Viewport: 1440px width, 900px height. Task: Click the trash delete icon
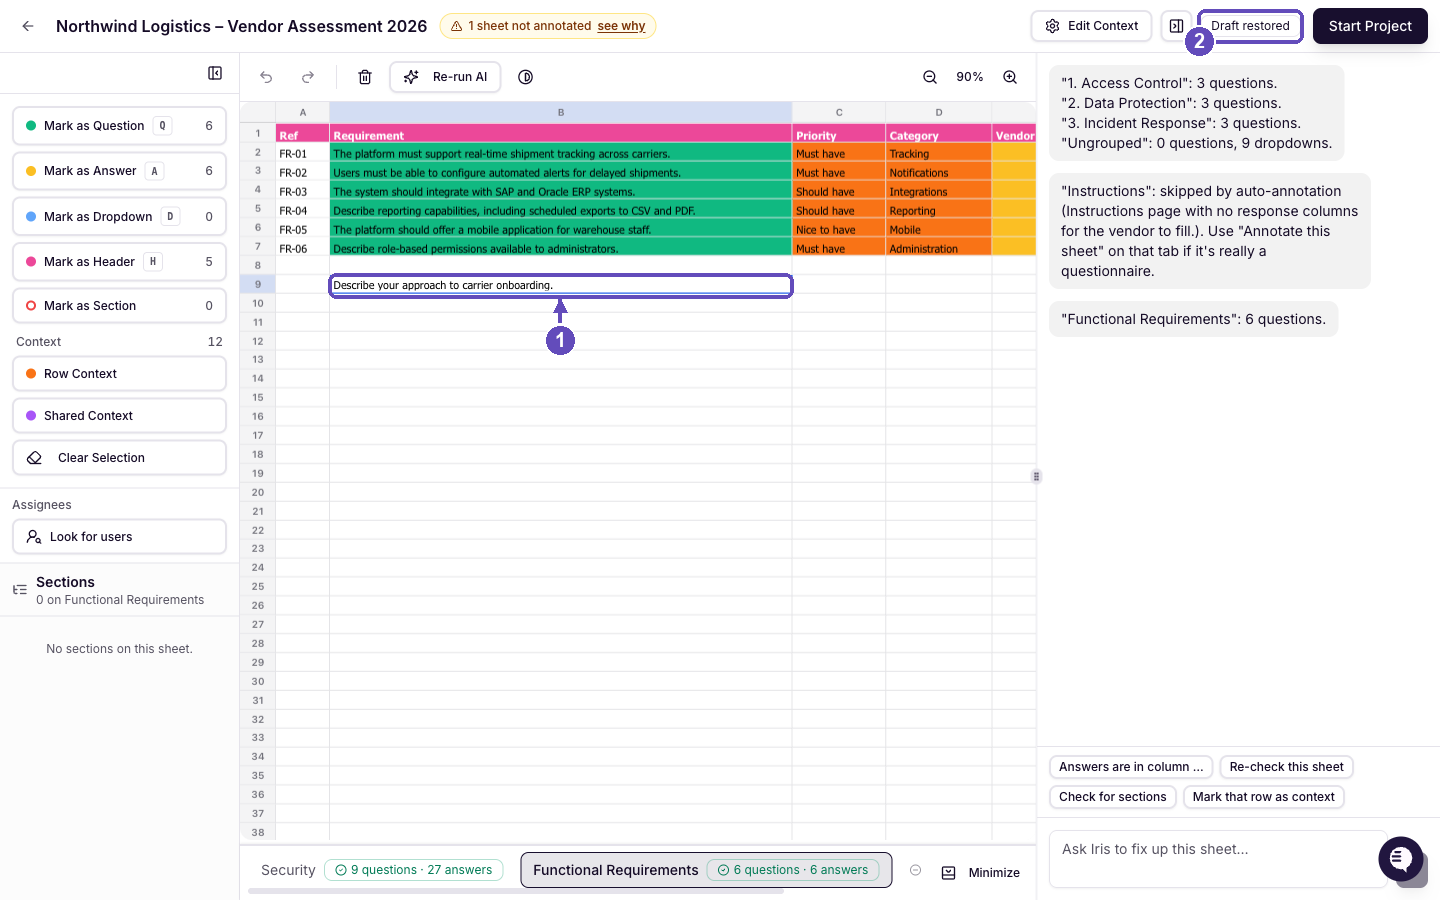coord(365,77)
